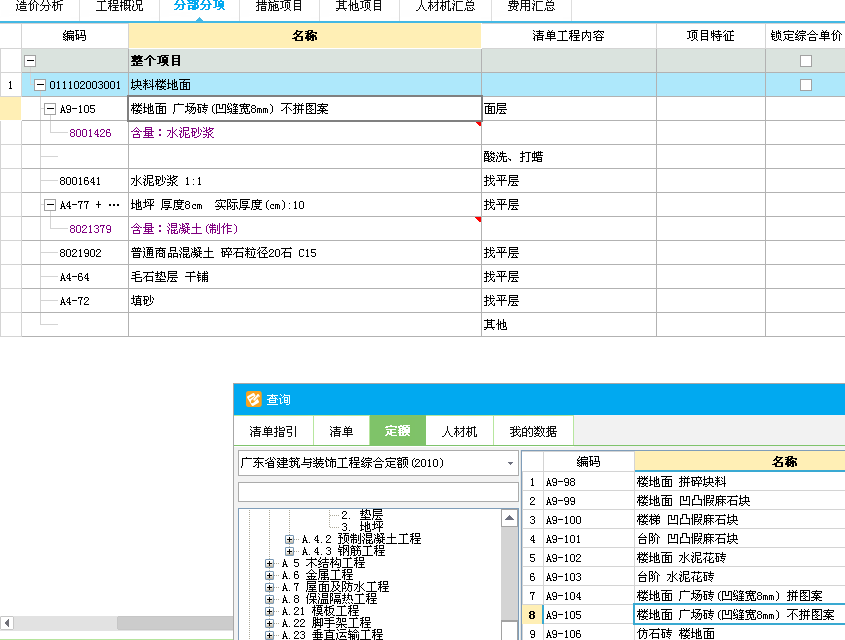Open the 费用汇总 tab

coord(531,6)
